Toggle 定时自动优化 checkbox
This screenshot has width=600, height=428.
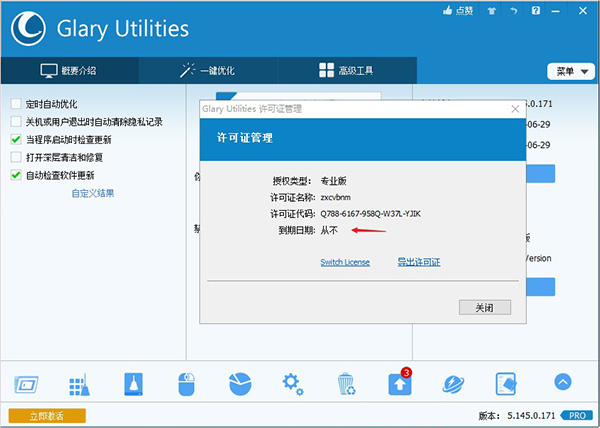(x=16, y=104)
